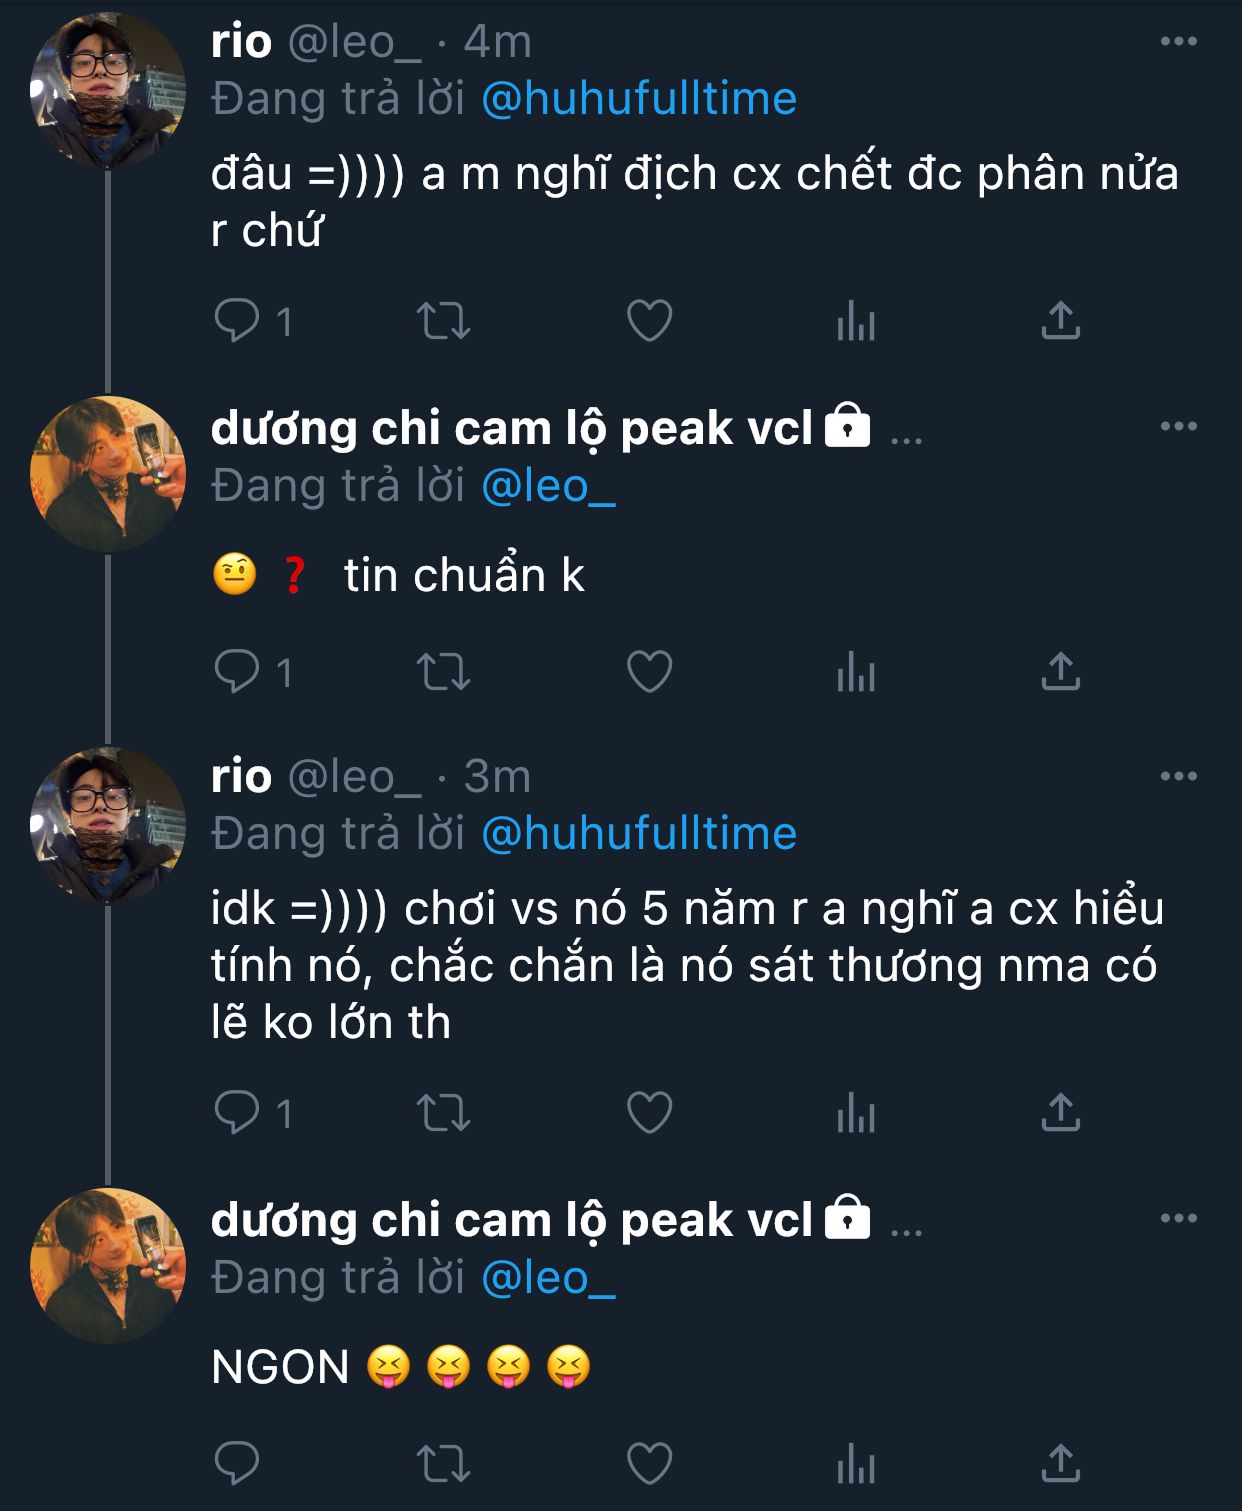Image resolution: width=1242 pixels, height=1511 pixels.
Task: Like the 'tin chuẩn k' tweet
Action: (x=649, y=671)
